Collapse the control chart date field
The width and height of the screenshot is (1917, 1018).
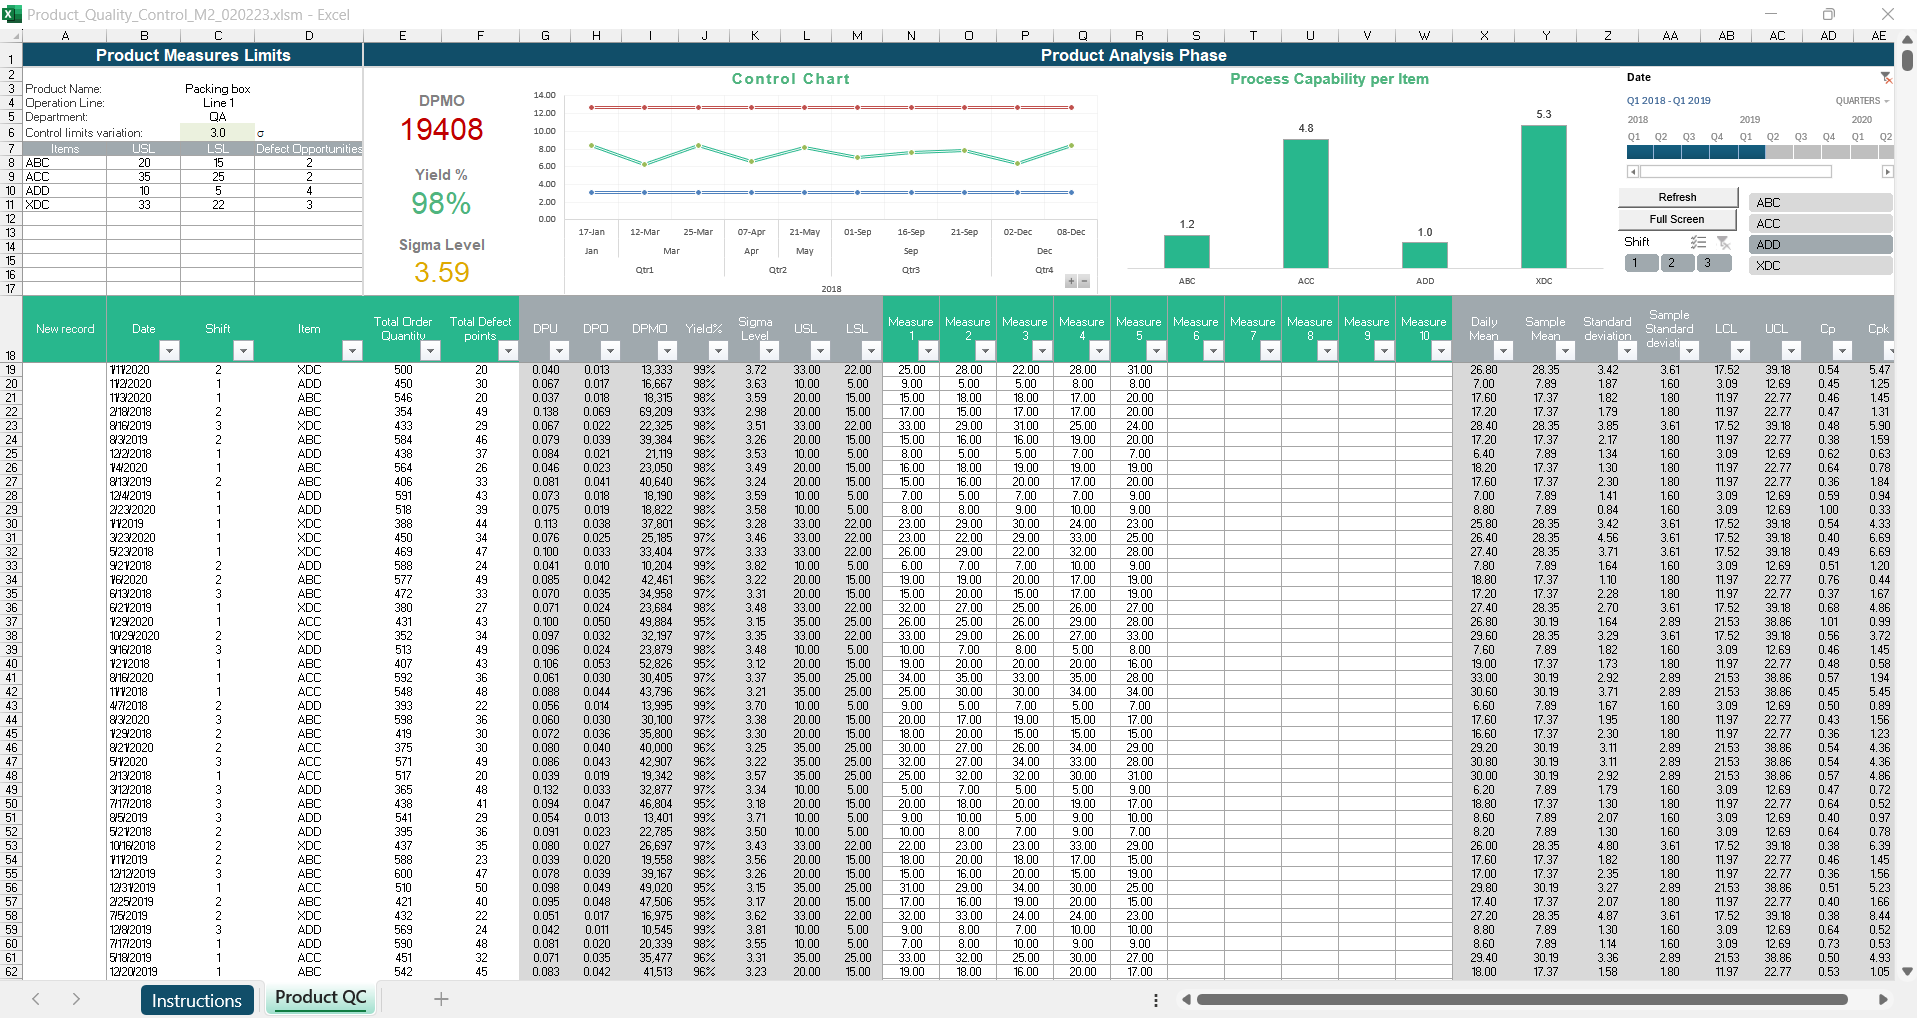coord(1084,282)
